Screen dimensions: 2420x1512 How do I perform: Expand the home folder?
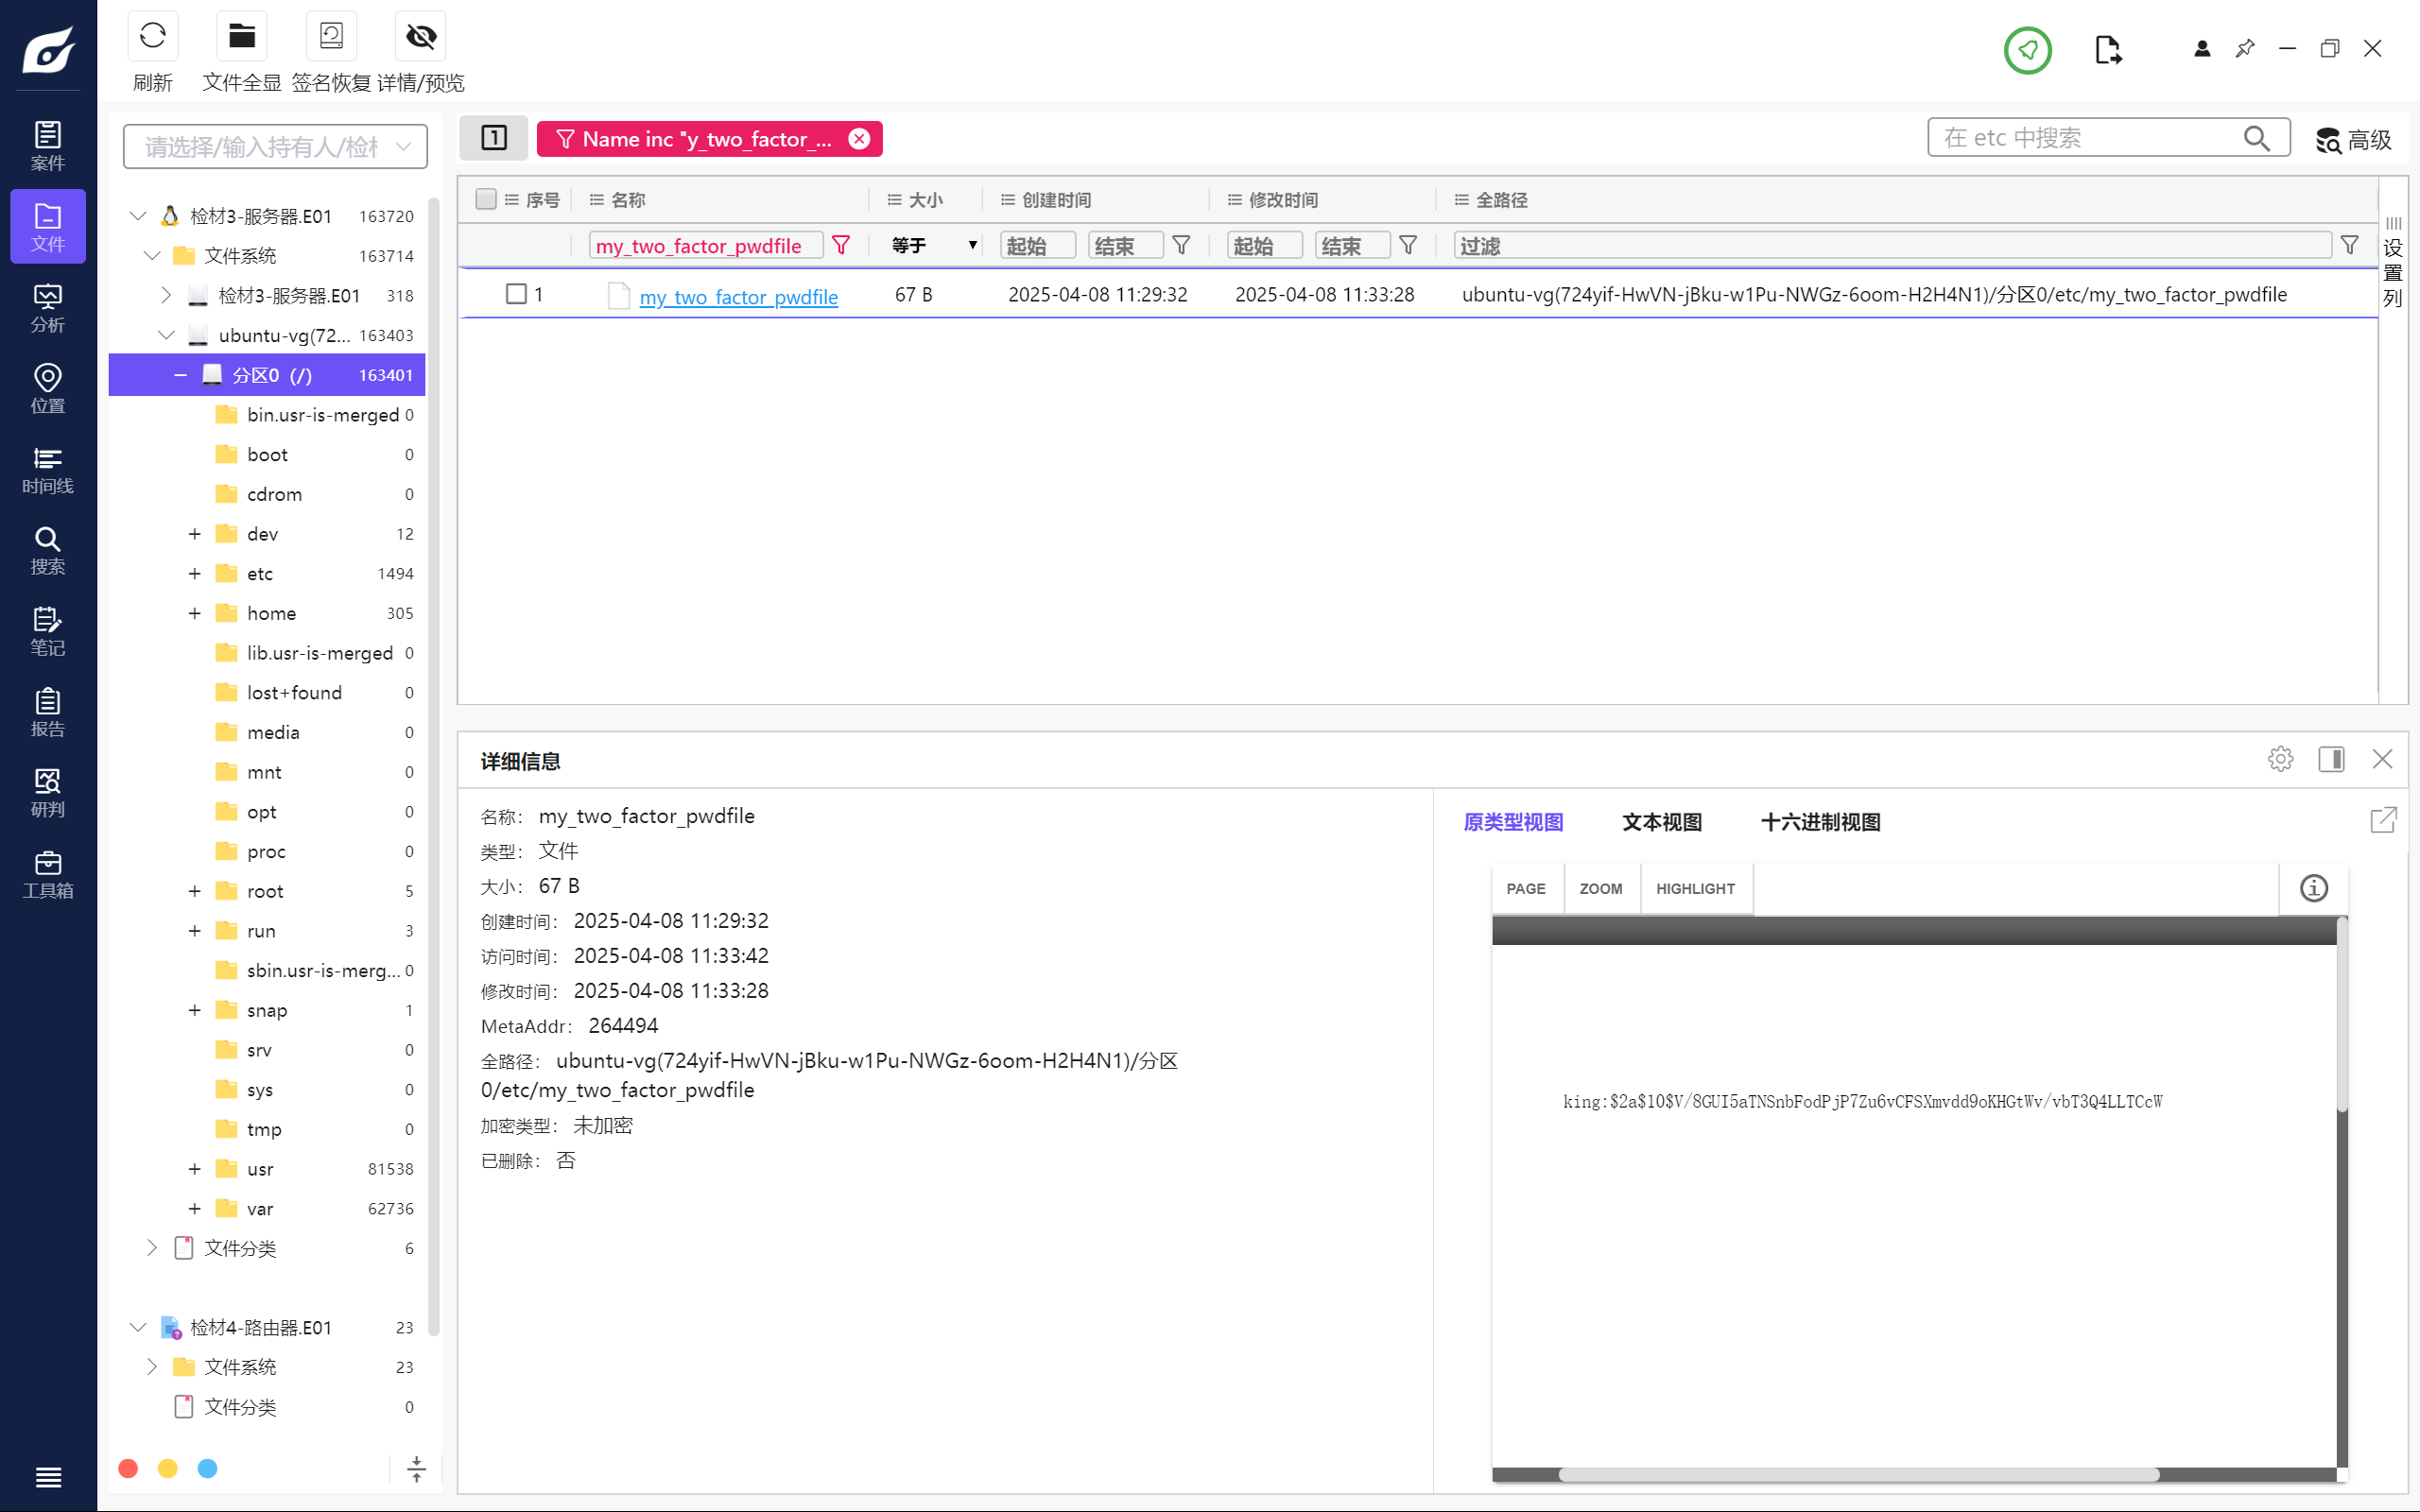click(x=194, y=613)
